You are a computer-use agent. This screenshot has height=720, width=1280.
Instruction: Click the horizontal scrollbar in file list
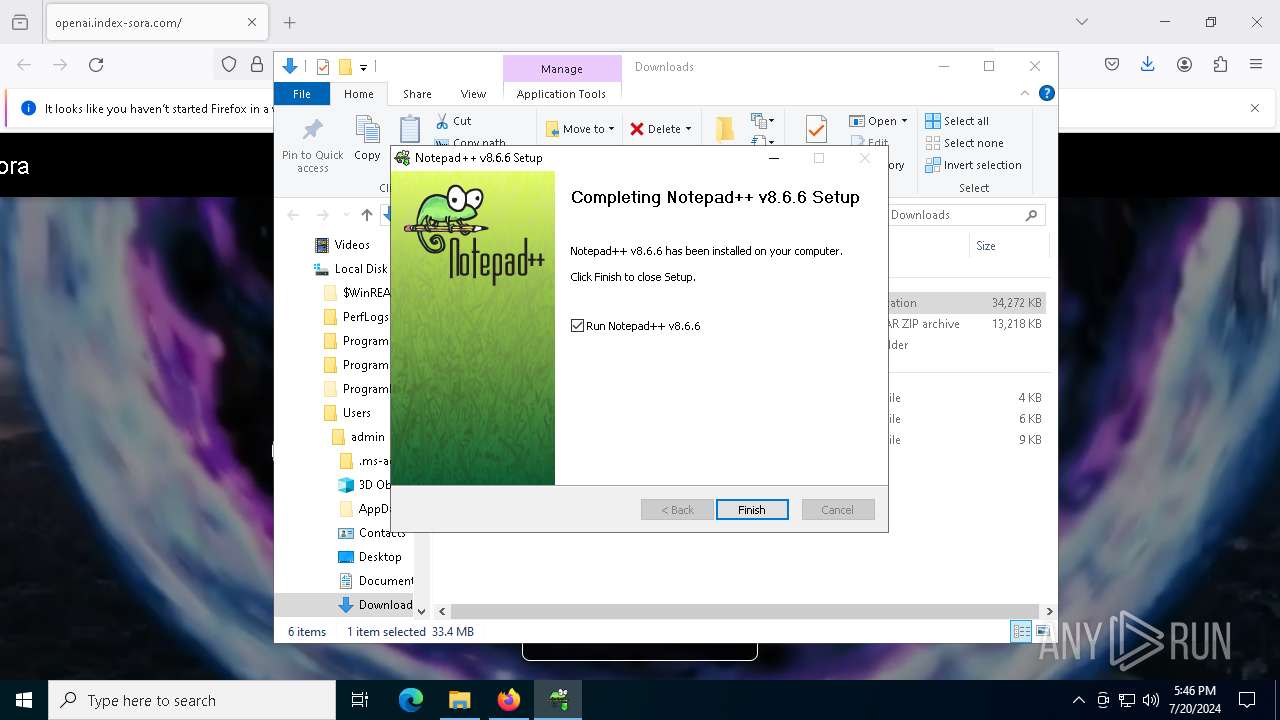click(x=745, y=611)
